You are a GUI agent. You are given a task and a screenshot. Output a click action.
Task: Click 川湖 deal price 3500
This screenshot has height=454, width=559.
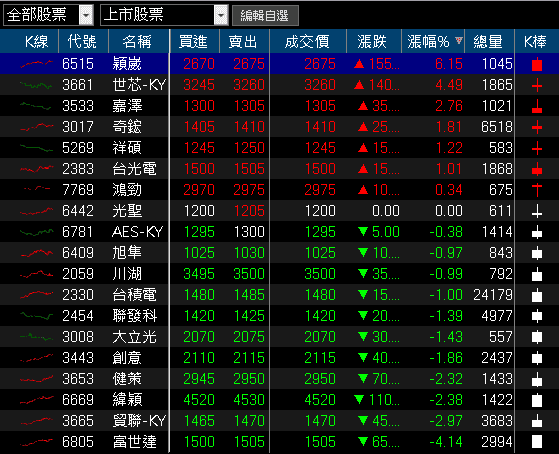tap(320, 274)
